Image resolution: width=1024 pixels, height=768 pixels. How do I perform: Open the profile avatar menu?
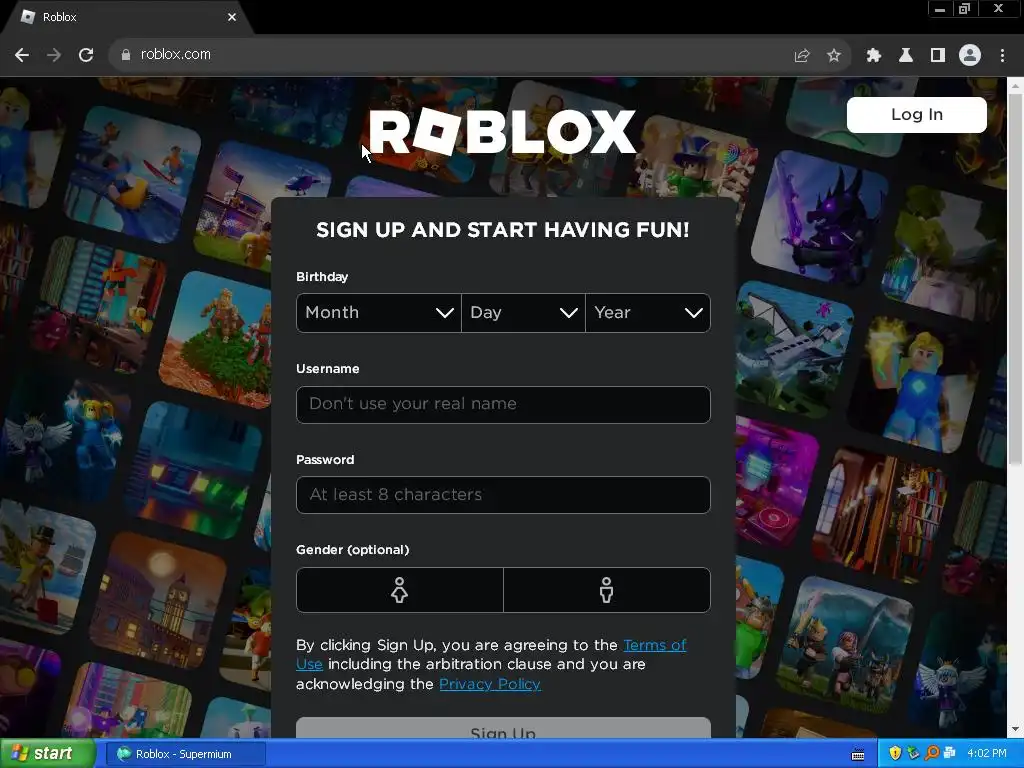(x=970, y=56)
